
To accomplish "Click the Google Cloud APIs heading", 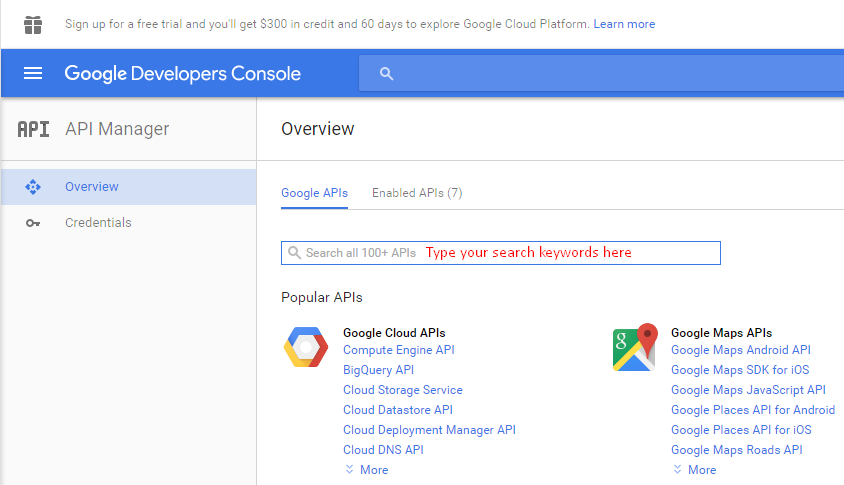I will tap(394, 333).
